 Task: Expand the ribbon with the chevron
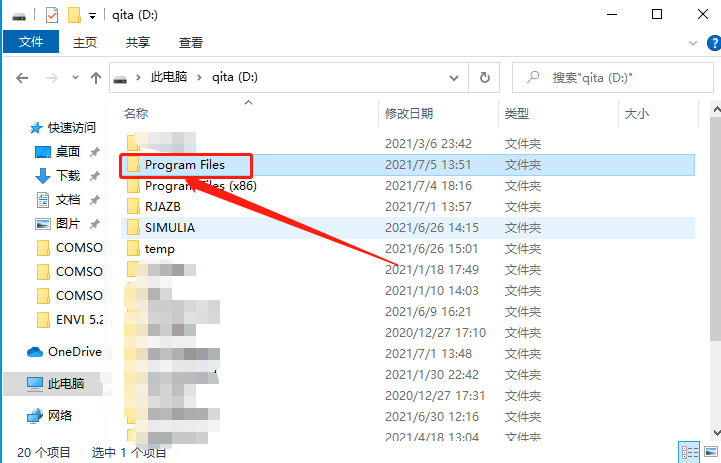pos(692,43)
